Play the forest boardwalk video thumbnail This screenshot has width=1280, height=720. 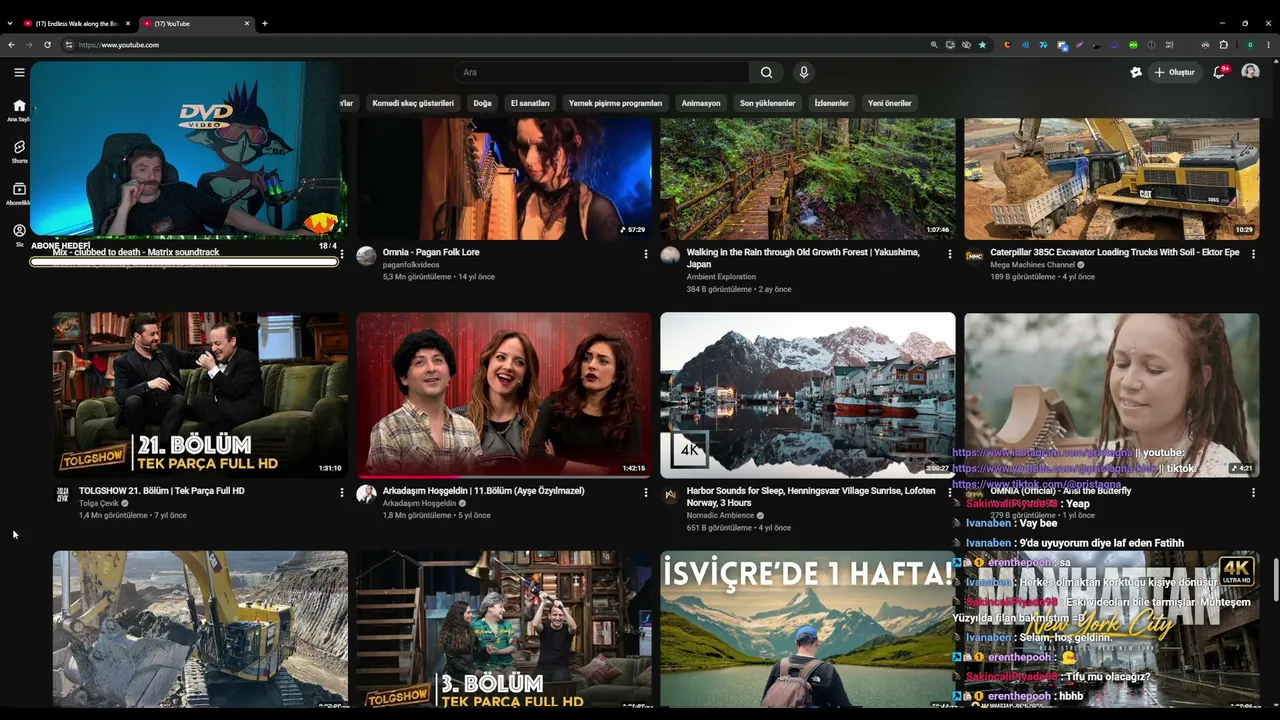click(808, 179)
